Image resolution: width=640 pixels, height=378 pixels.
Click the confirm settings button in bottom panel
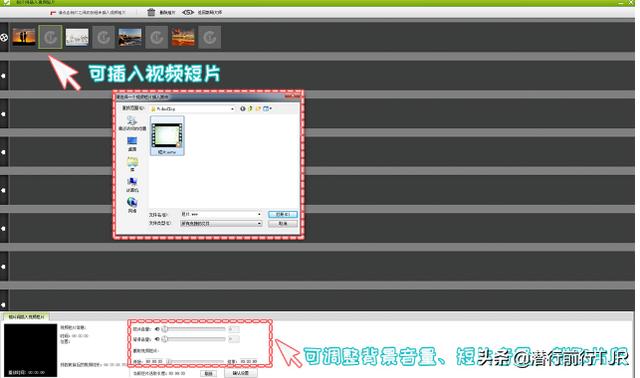(x=240, y=374)
